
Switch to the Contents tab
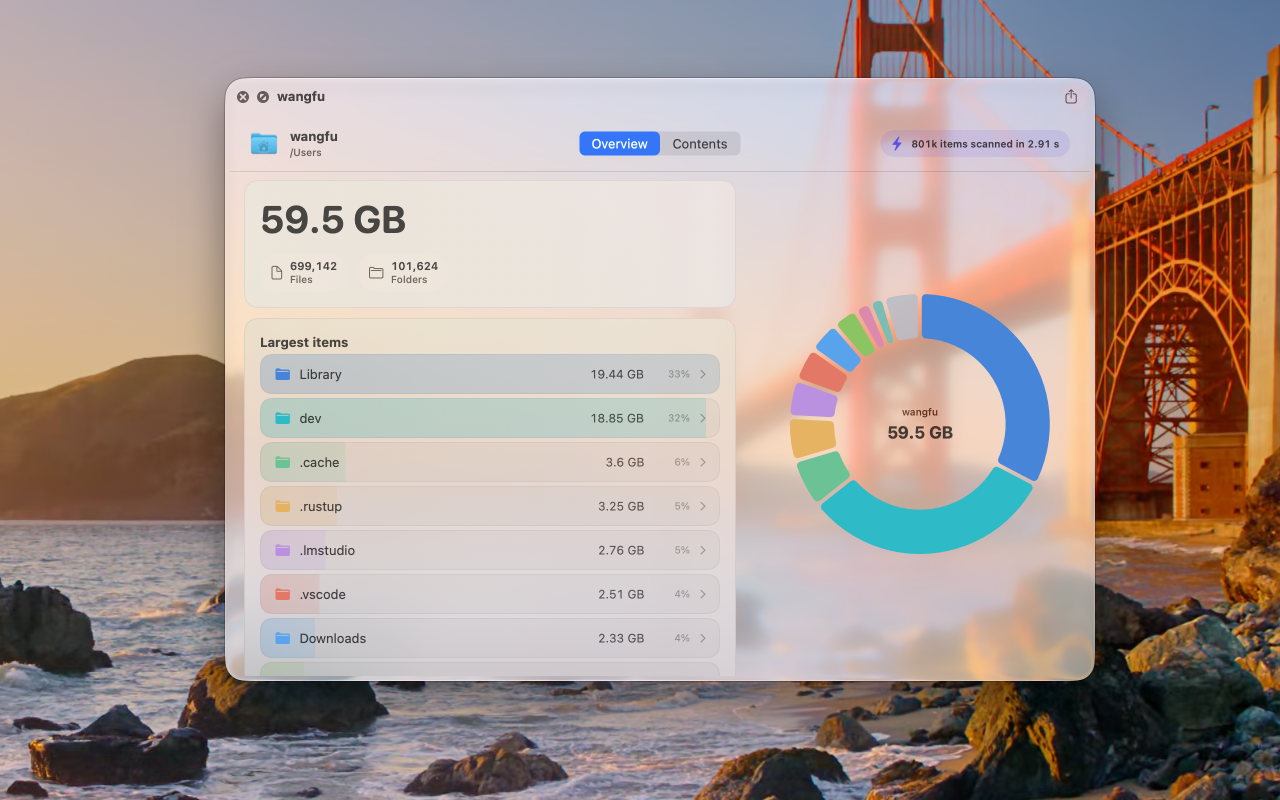pyautogui.click(x=700, y=144)
